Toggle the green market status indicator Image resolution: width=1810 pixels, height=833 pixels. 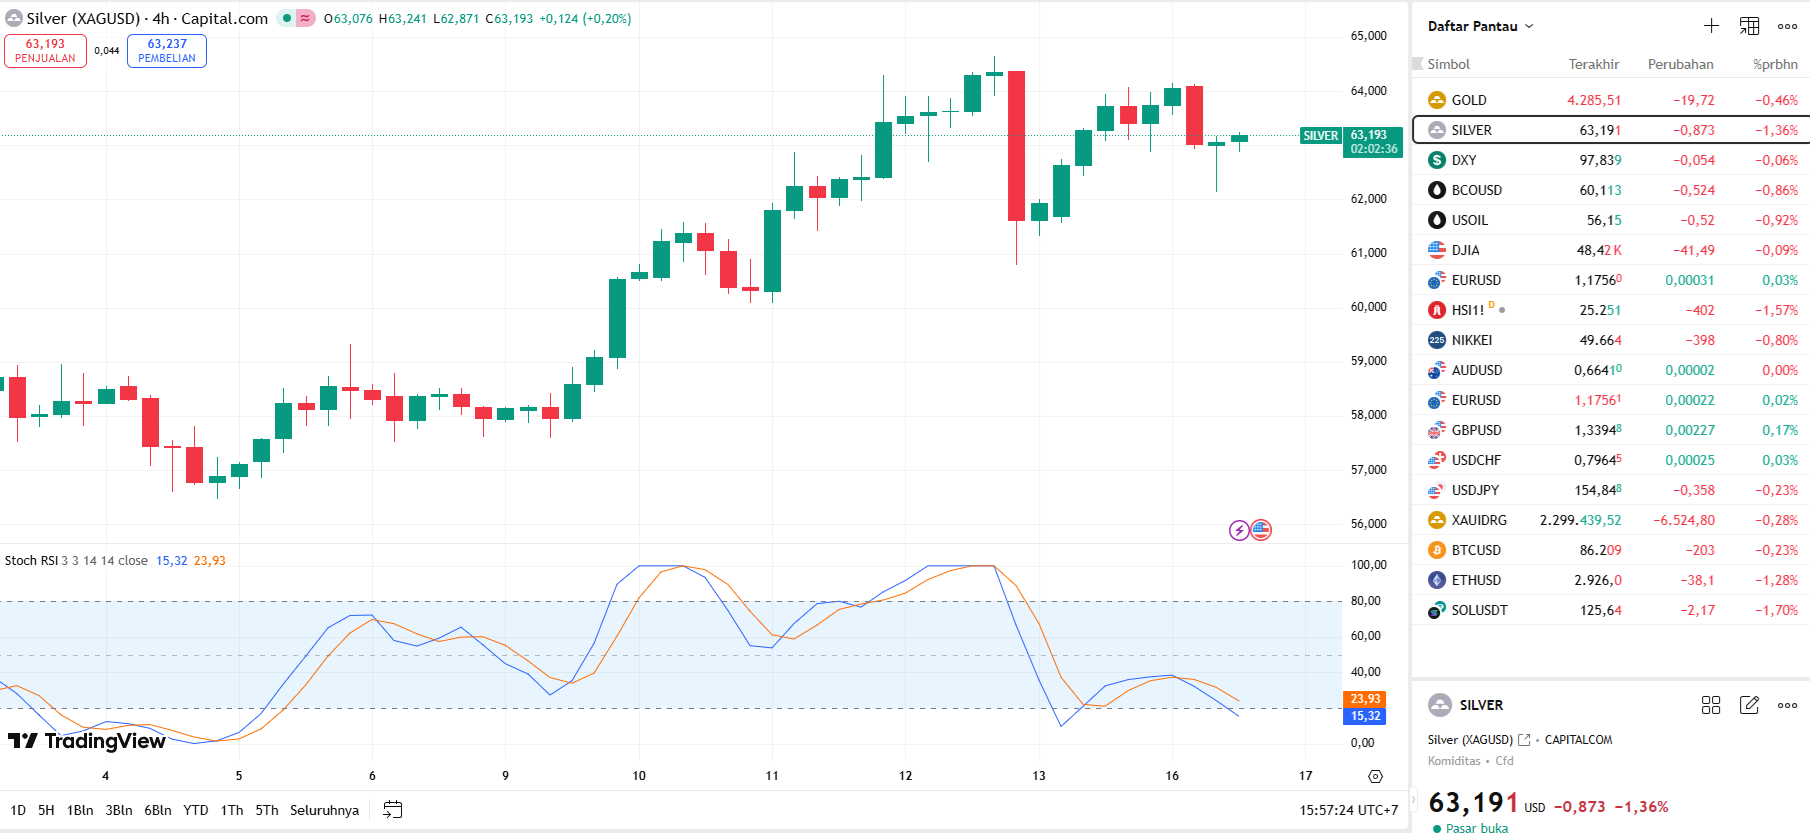(287, 18)
